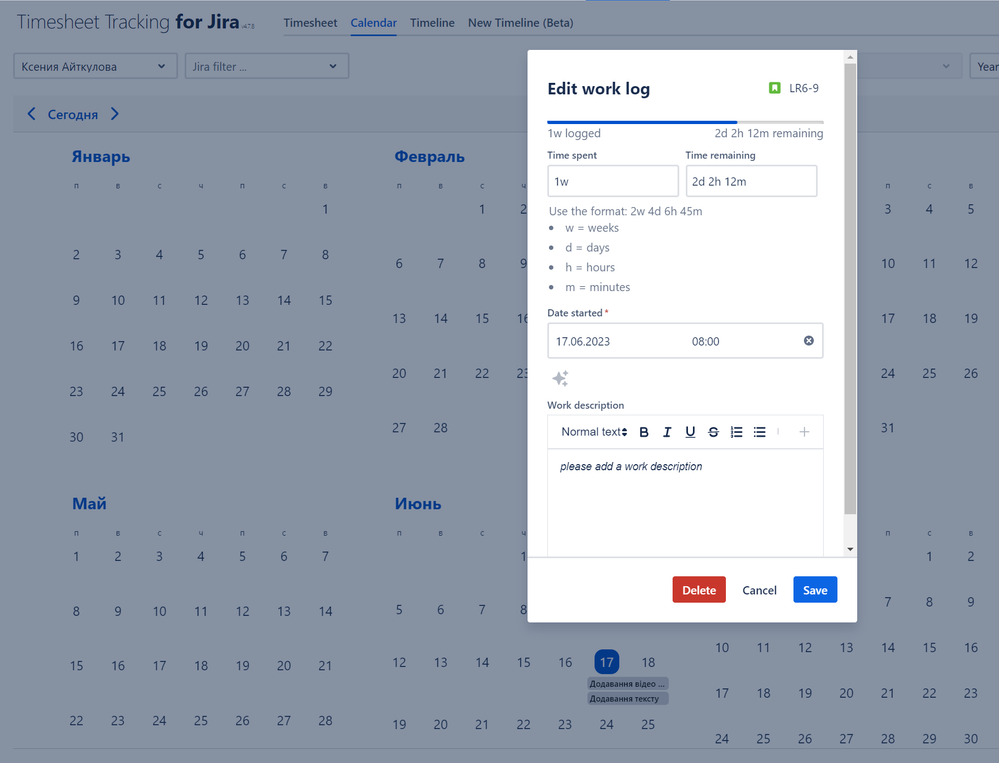999x763 pixels.
Task: Apply strikethrough formatting in work description
Action: [713, 432]
